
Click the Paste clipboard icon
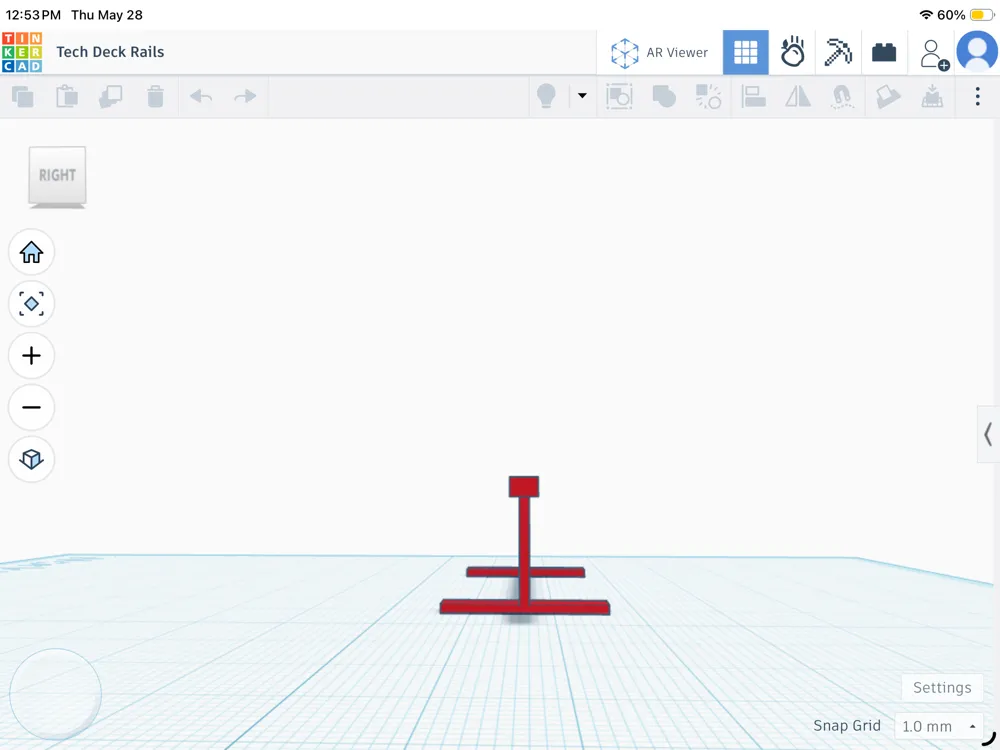click(x=67, y=96)
